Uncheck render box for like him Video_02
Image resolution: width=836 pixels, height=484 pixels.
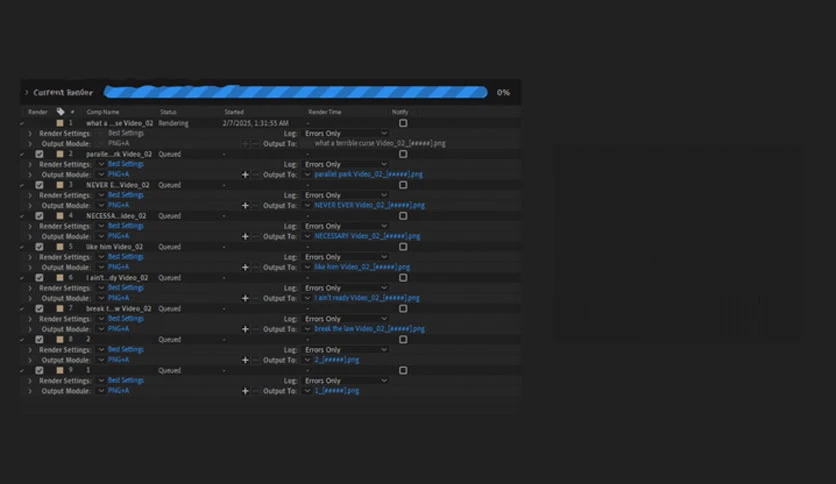pos(39,247)
